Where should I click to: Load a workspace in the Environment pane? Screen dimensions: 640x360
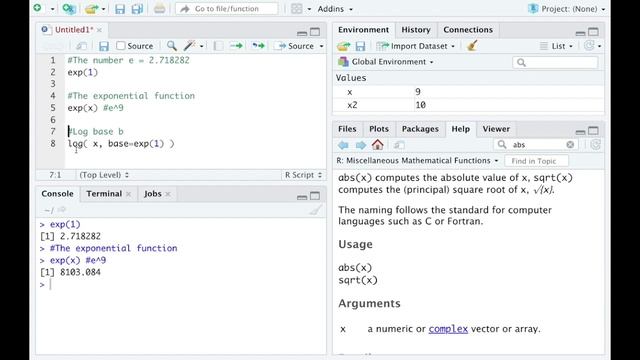point(344,46)
